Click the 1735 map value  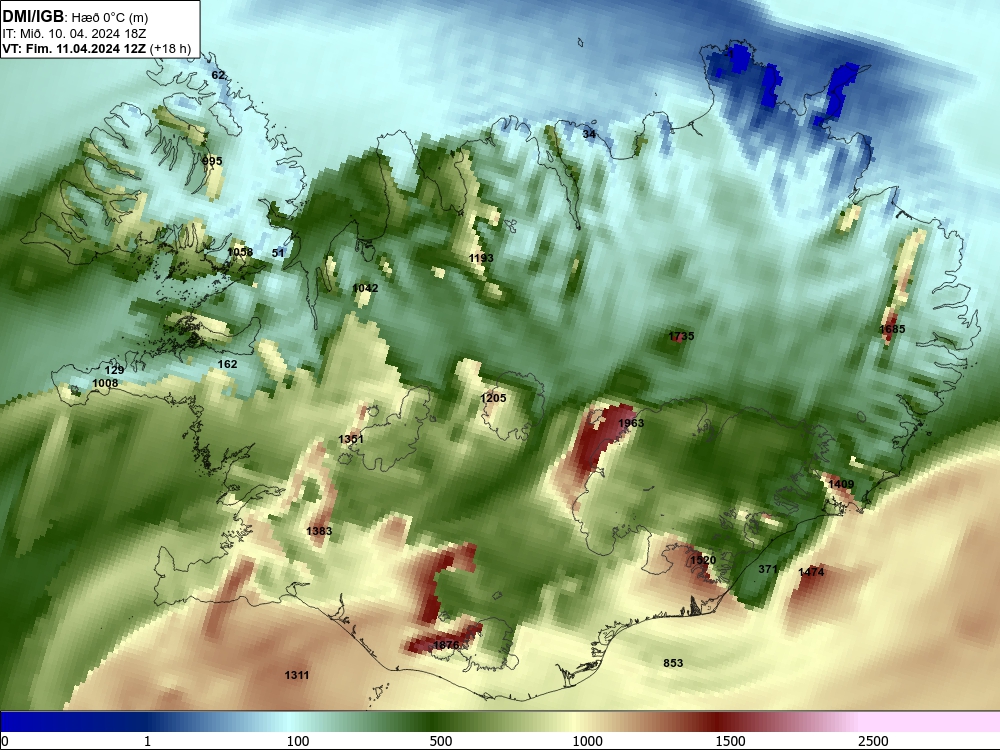tap(681, 336)
